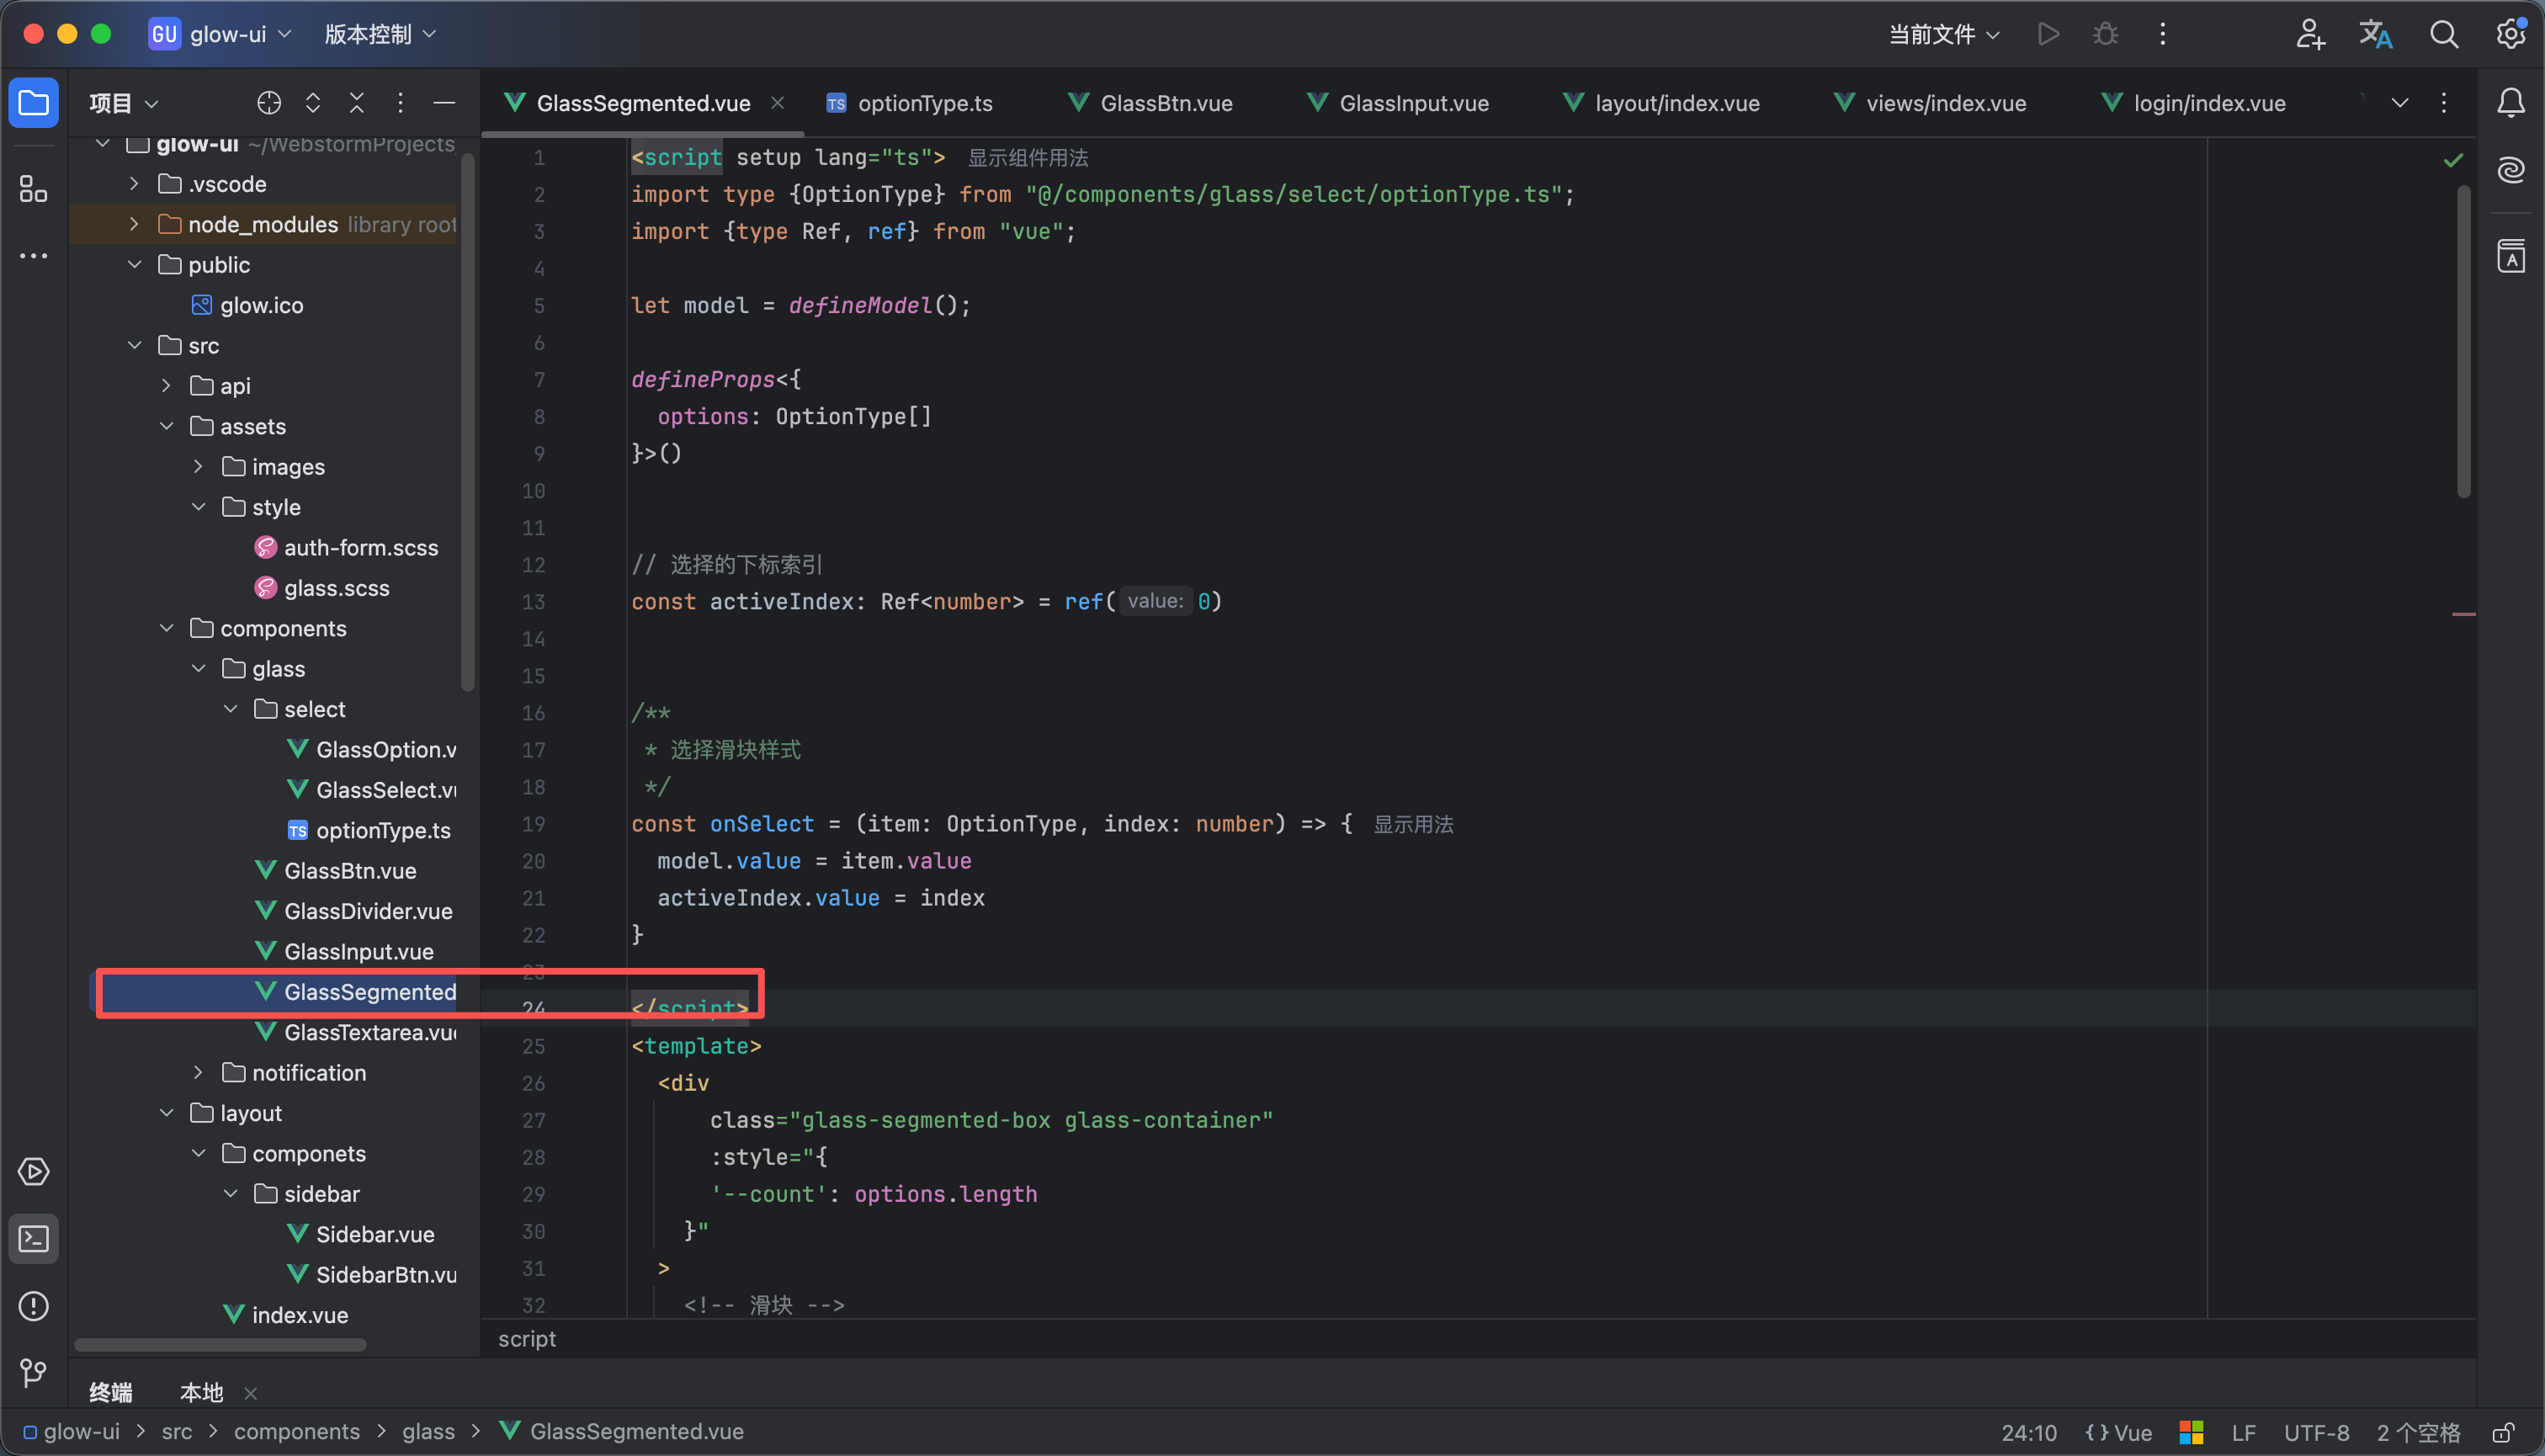This screenshot has width=2545, height=1456.
Task: Toggle the read-only lock in status bar
Action: tap(2503, 1432)
